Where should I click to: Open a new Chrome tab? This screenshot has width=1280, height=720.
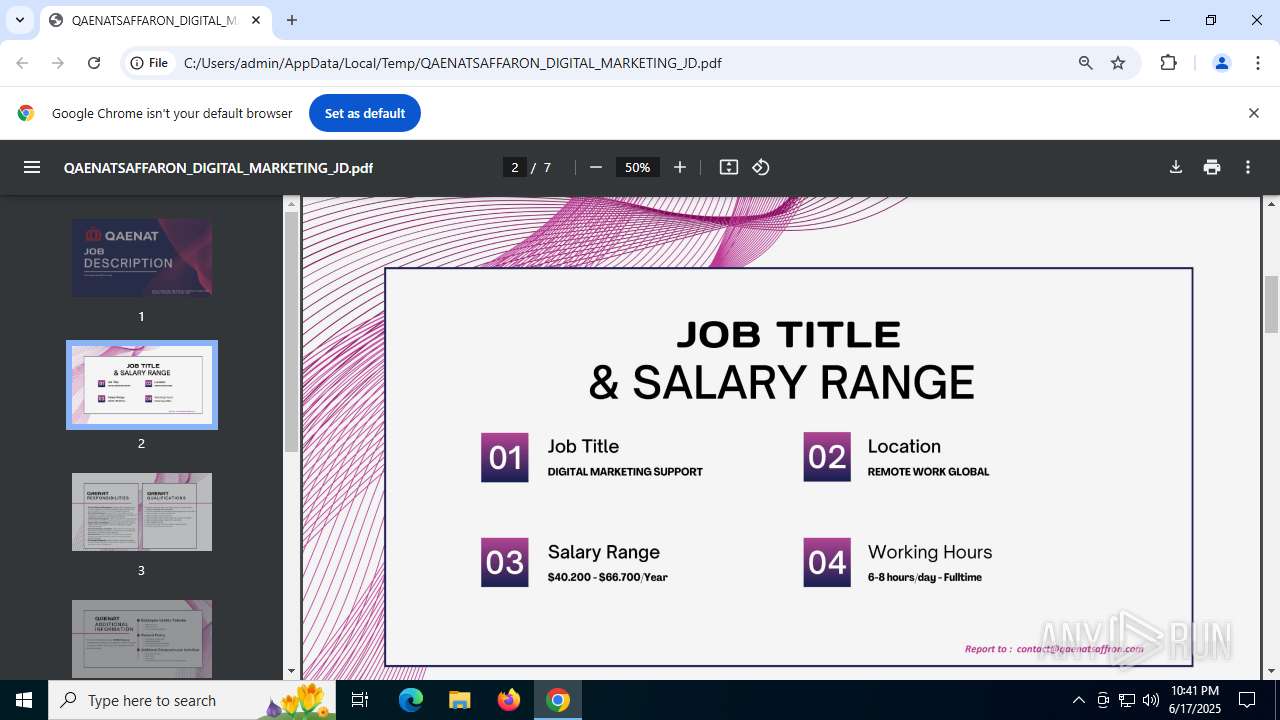pyautogui.click(x=292, y=20)
